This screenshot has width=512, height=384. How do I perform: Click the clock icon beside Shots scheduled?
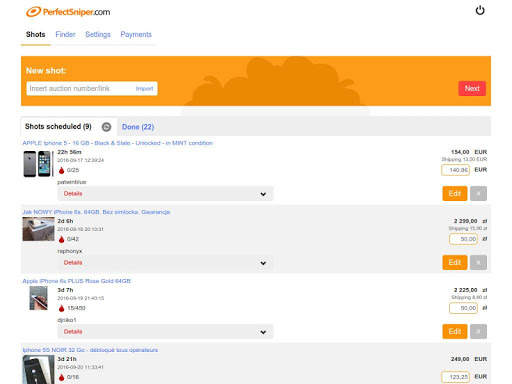106,127
